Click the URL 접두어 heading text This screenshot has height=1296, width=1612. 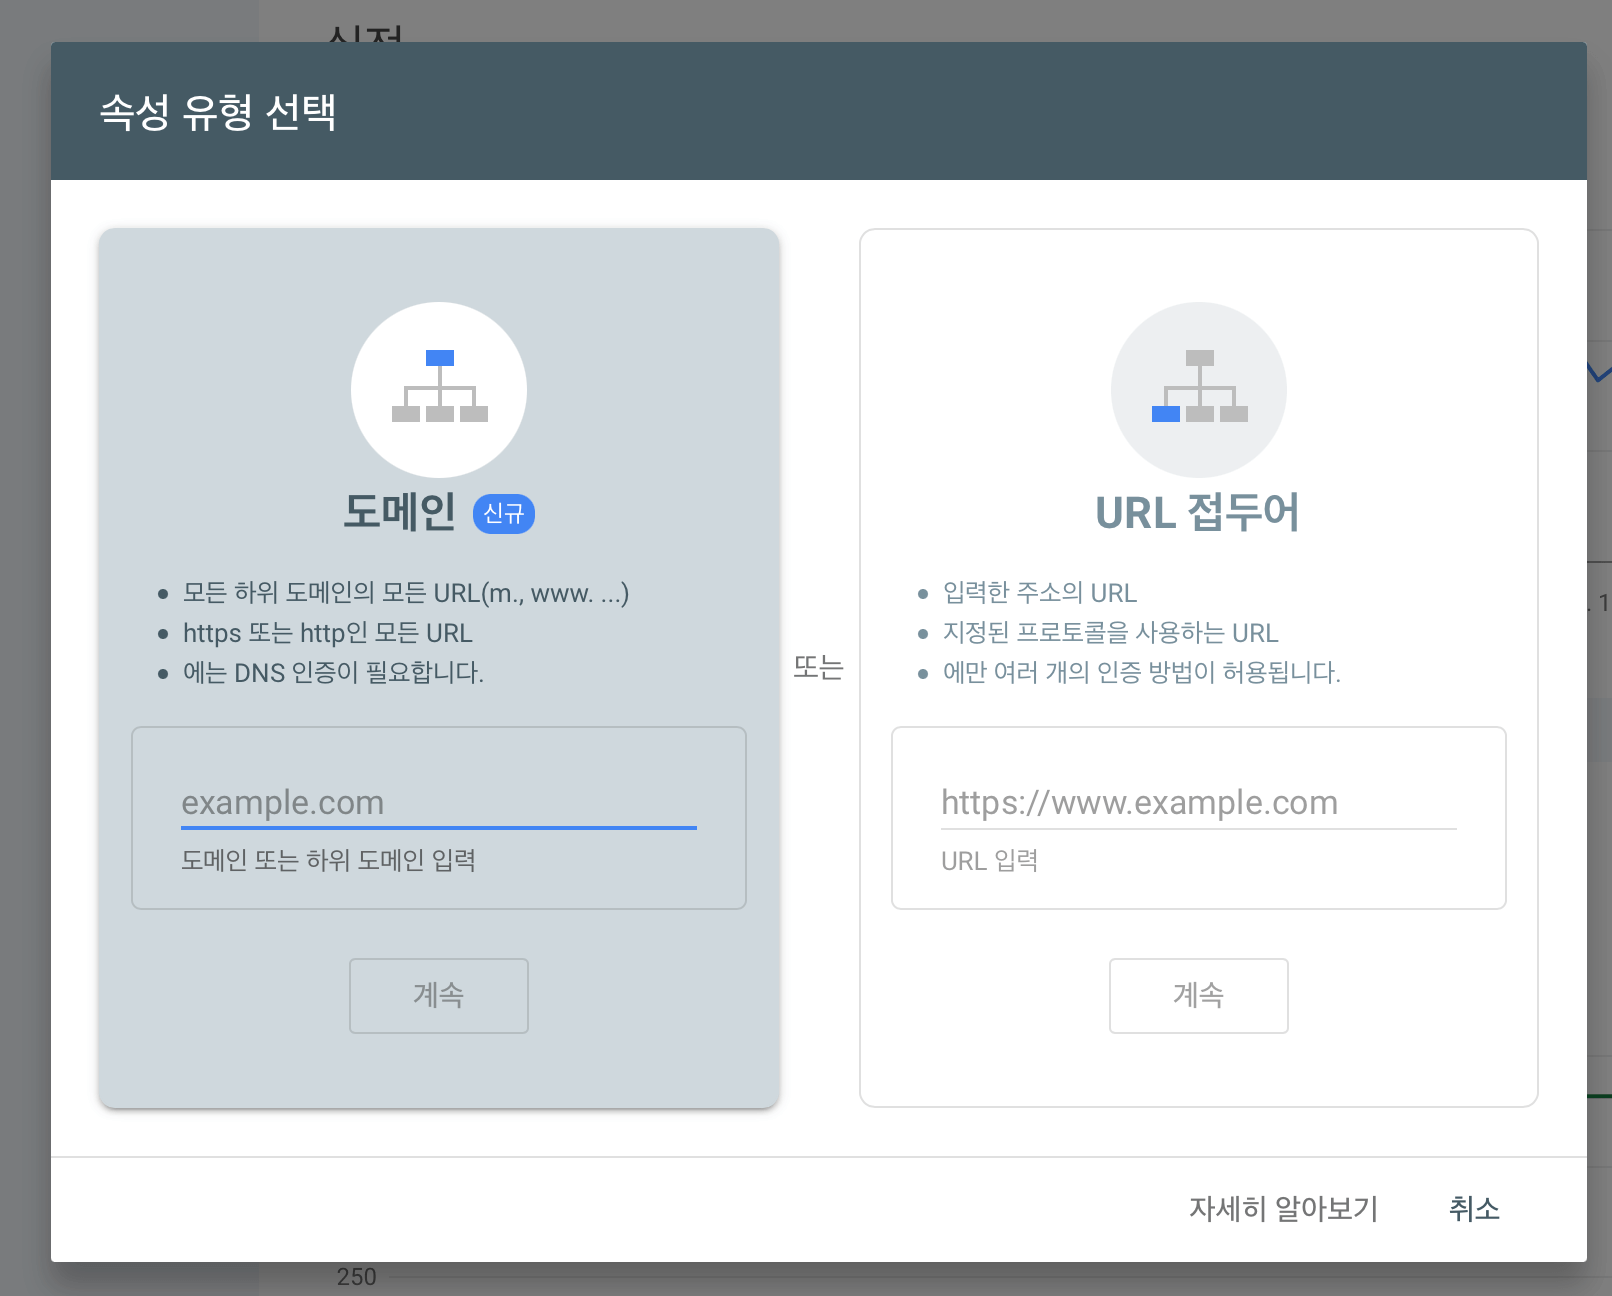[1198, 512]
